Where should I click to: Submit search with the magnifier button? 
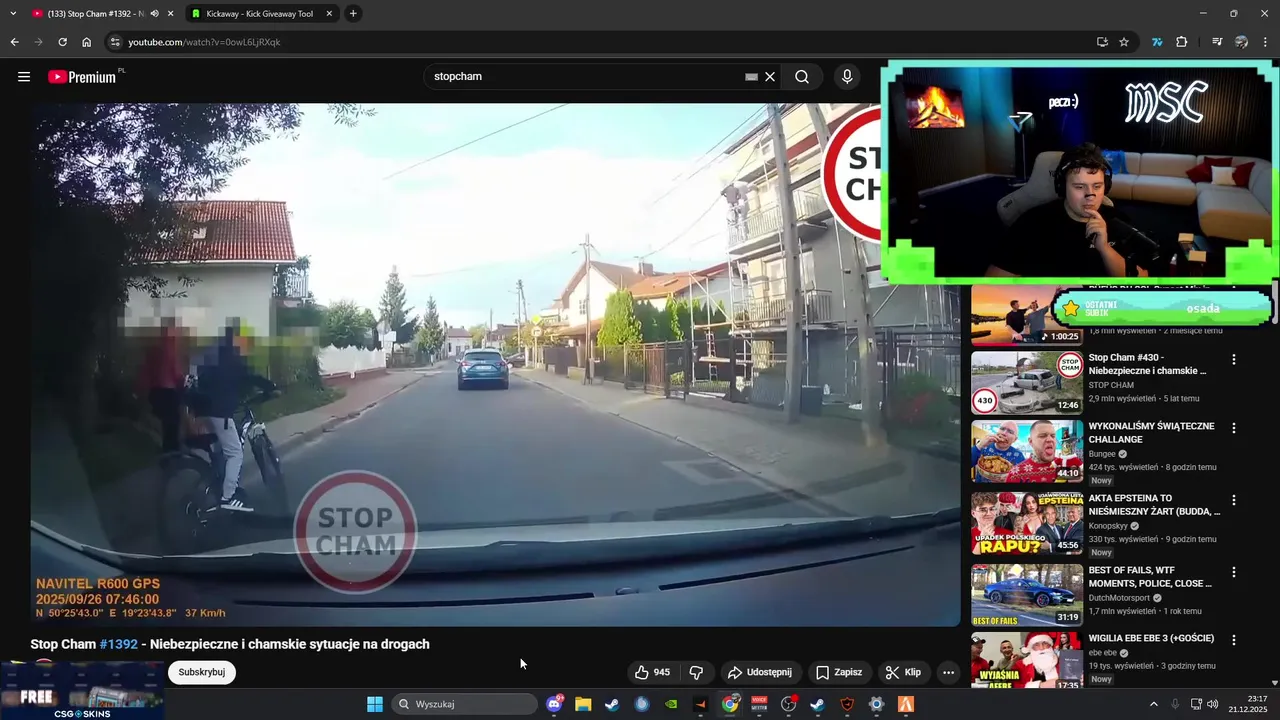[x=802, y=77]
